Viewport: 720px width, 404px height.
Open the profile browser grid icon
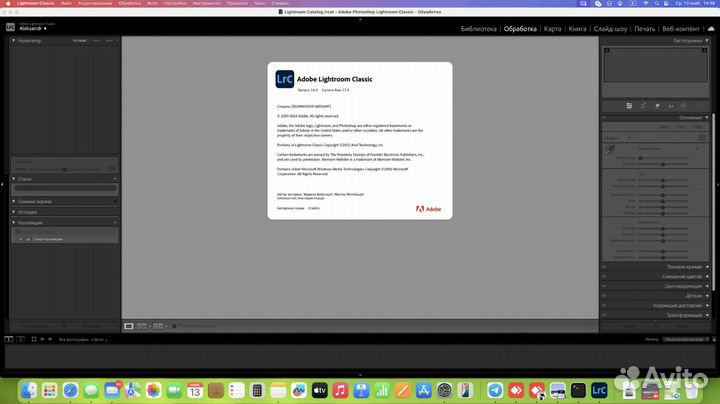[702, 138]
